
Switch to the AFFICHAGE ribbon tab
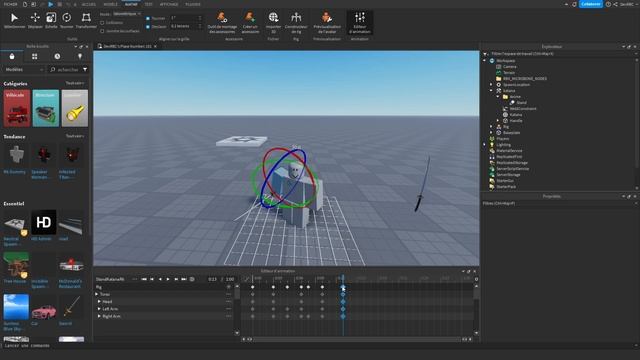coord(169,4)
